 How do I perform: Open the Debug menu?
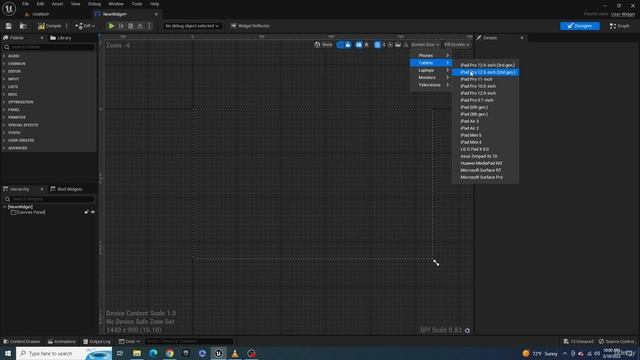coord(94,4)
